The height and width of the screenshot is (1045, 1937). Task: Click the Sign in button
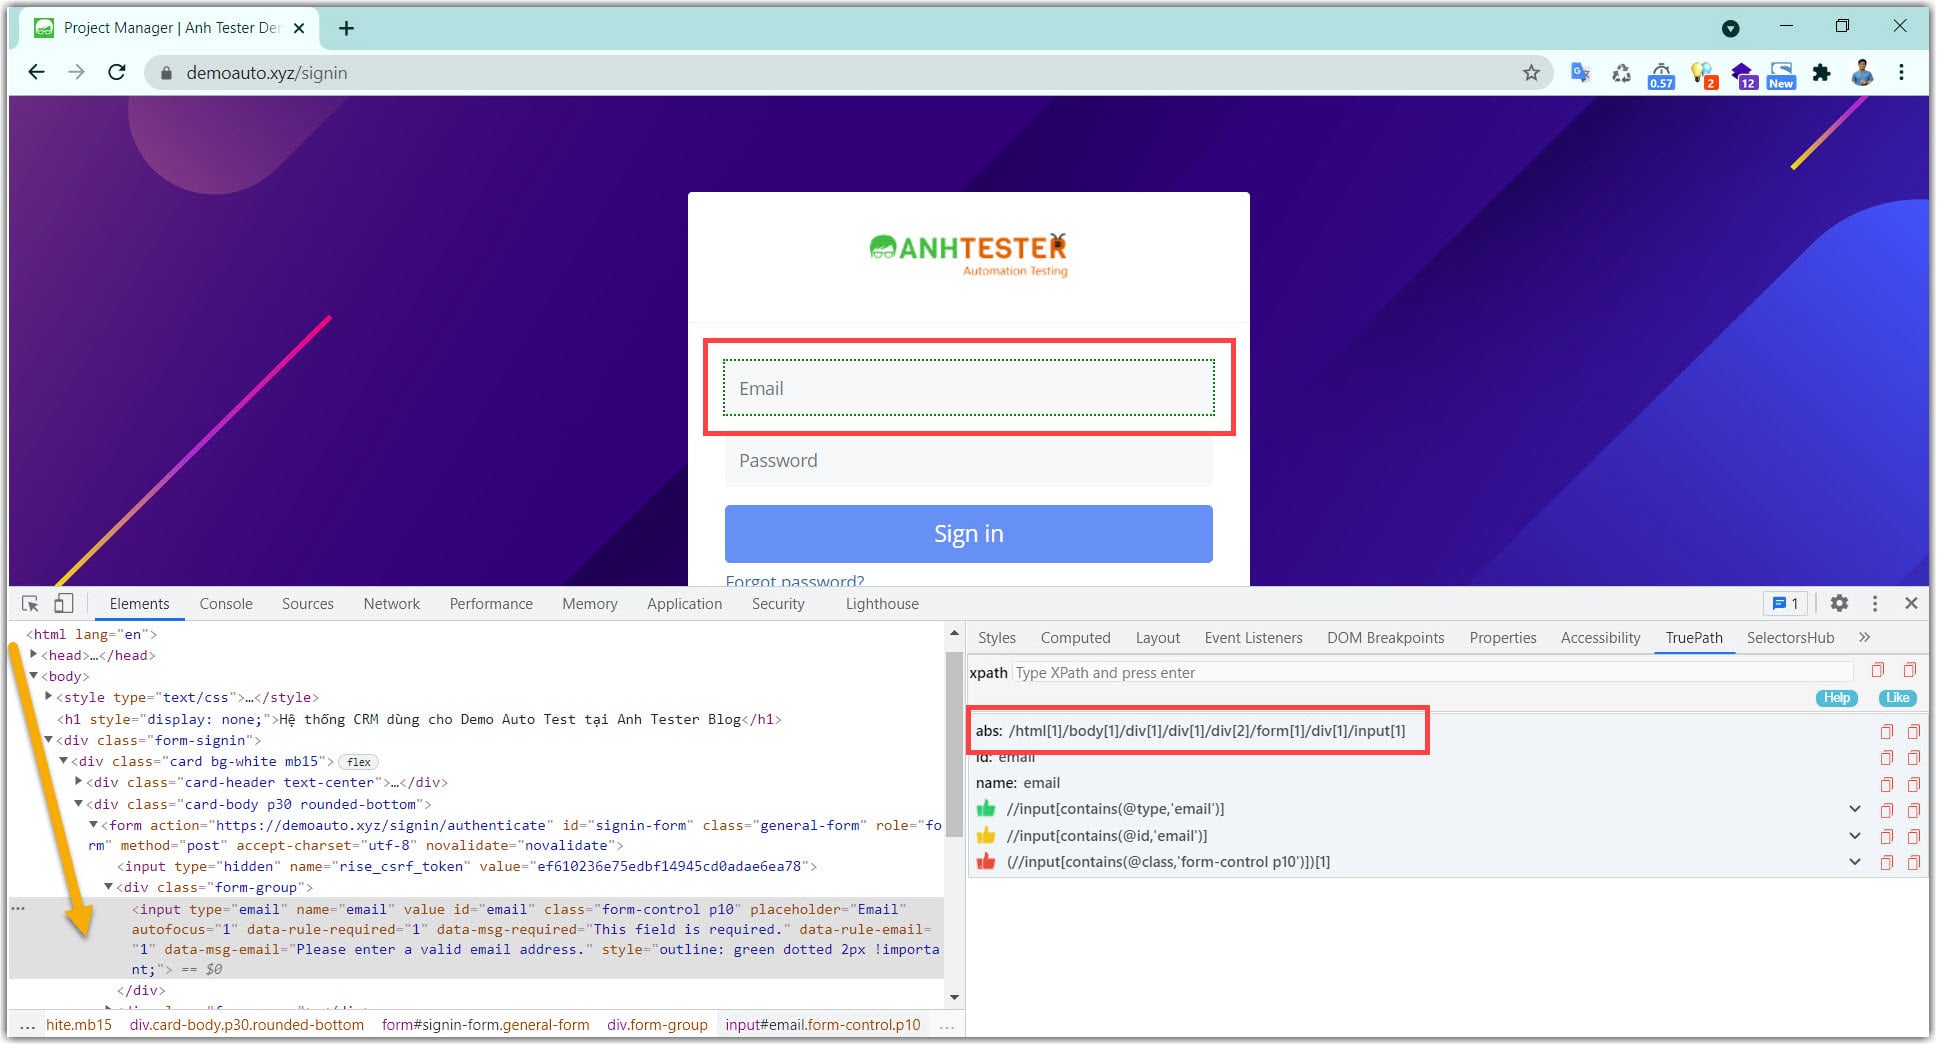click(968, 534)
